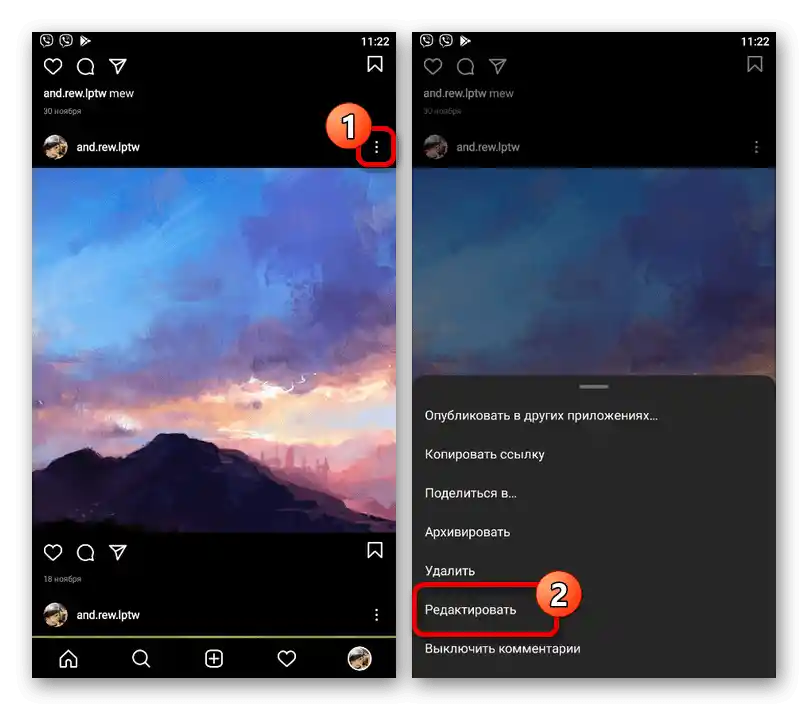The height and width of the screenshot is (710, 808).
Task: Tap dimmed comment icon in right phone
Action: click(x=465, y=66)
